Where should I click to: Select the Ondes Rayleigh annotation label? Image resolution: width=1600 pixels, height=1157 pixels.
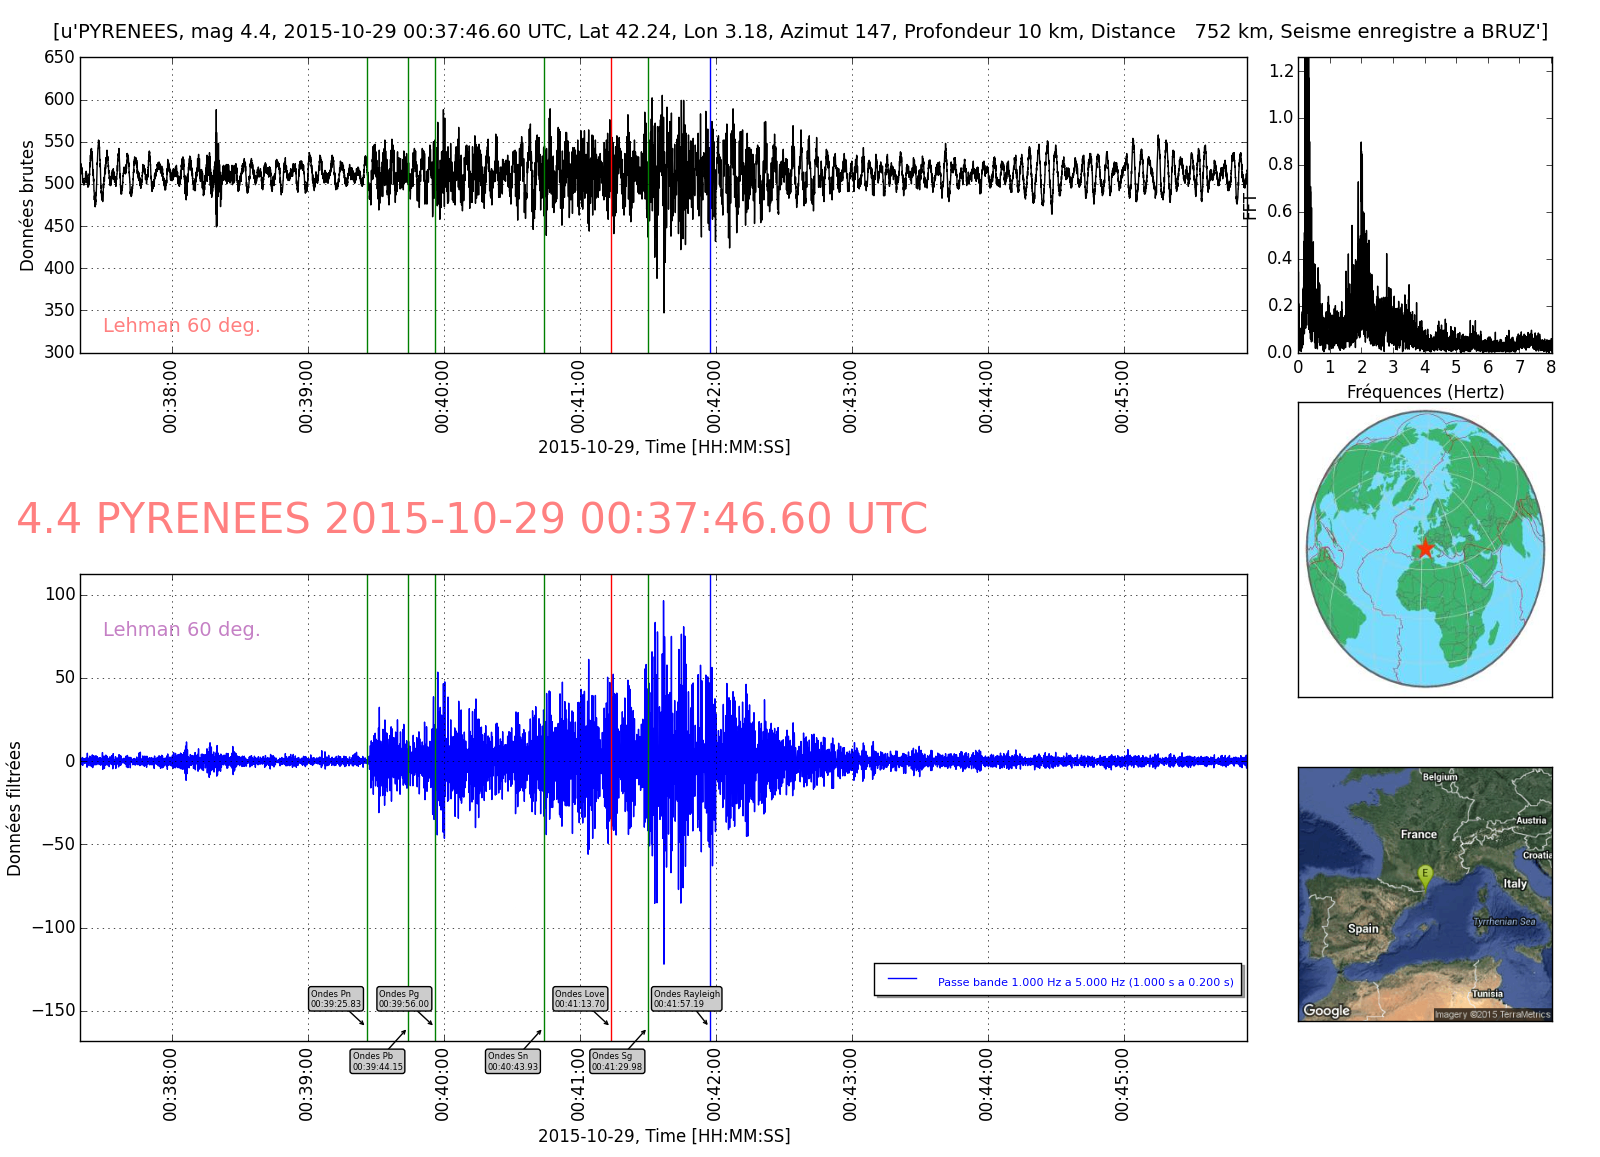pyautogui.click(x=686, y=998)
